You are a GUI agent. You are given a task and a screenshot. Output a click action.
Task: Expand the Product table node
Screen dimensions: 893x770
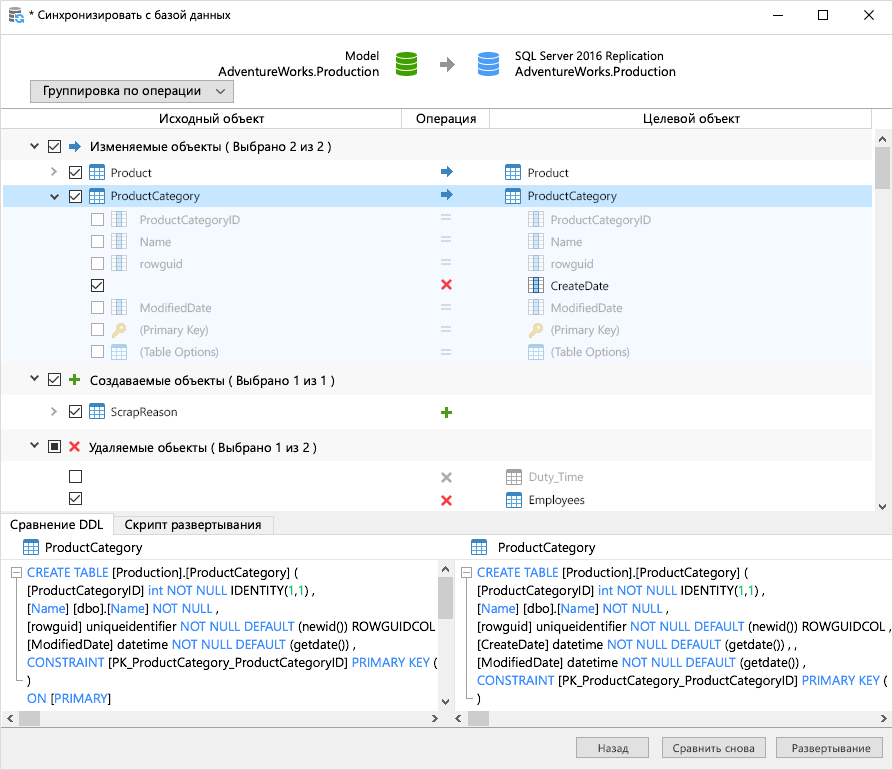pyautogui.click(x=54, y=172)
